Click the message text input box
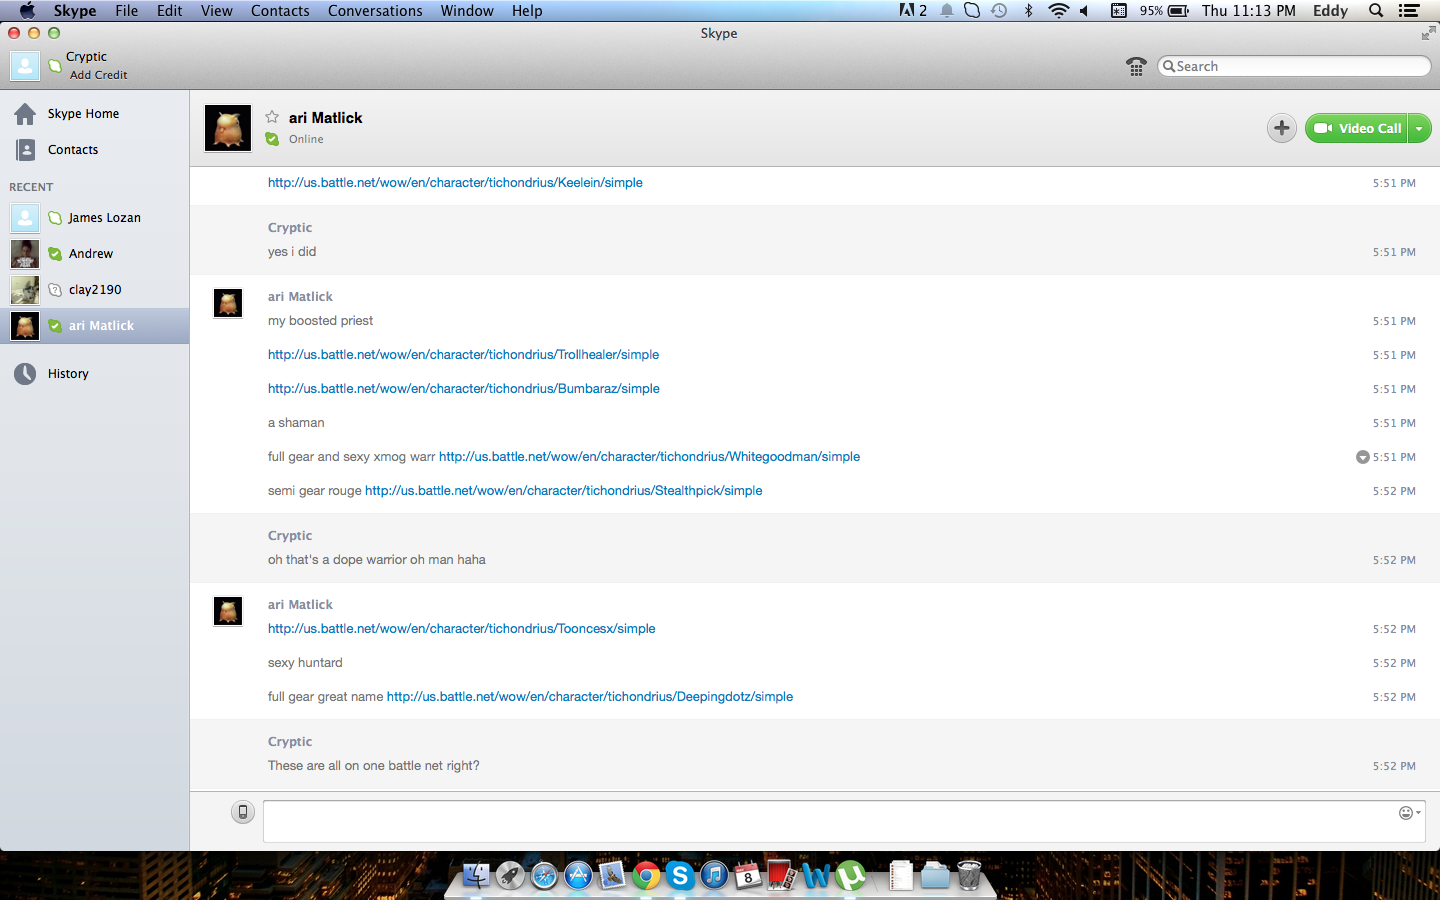1440x900 pixels. click(x=844, y=821)
